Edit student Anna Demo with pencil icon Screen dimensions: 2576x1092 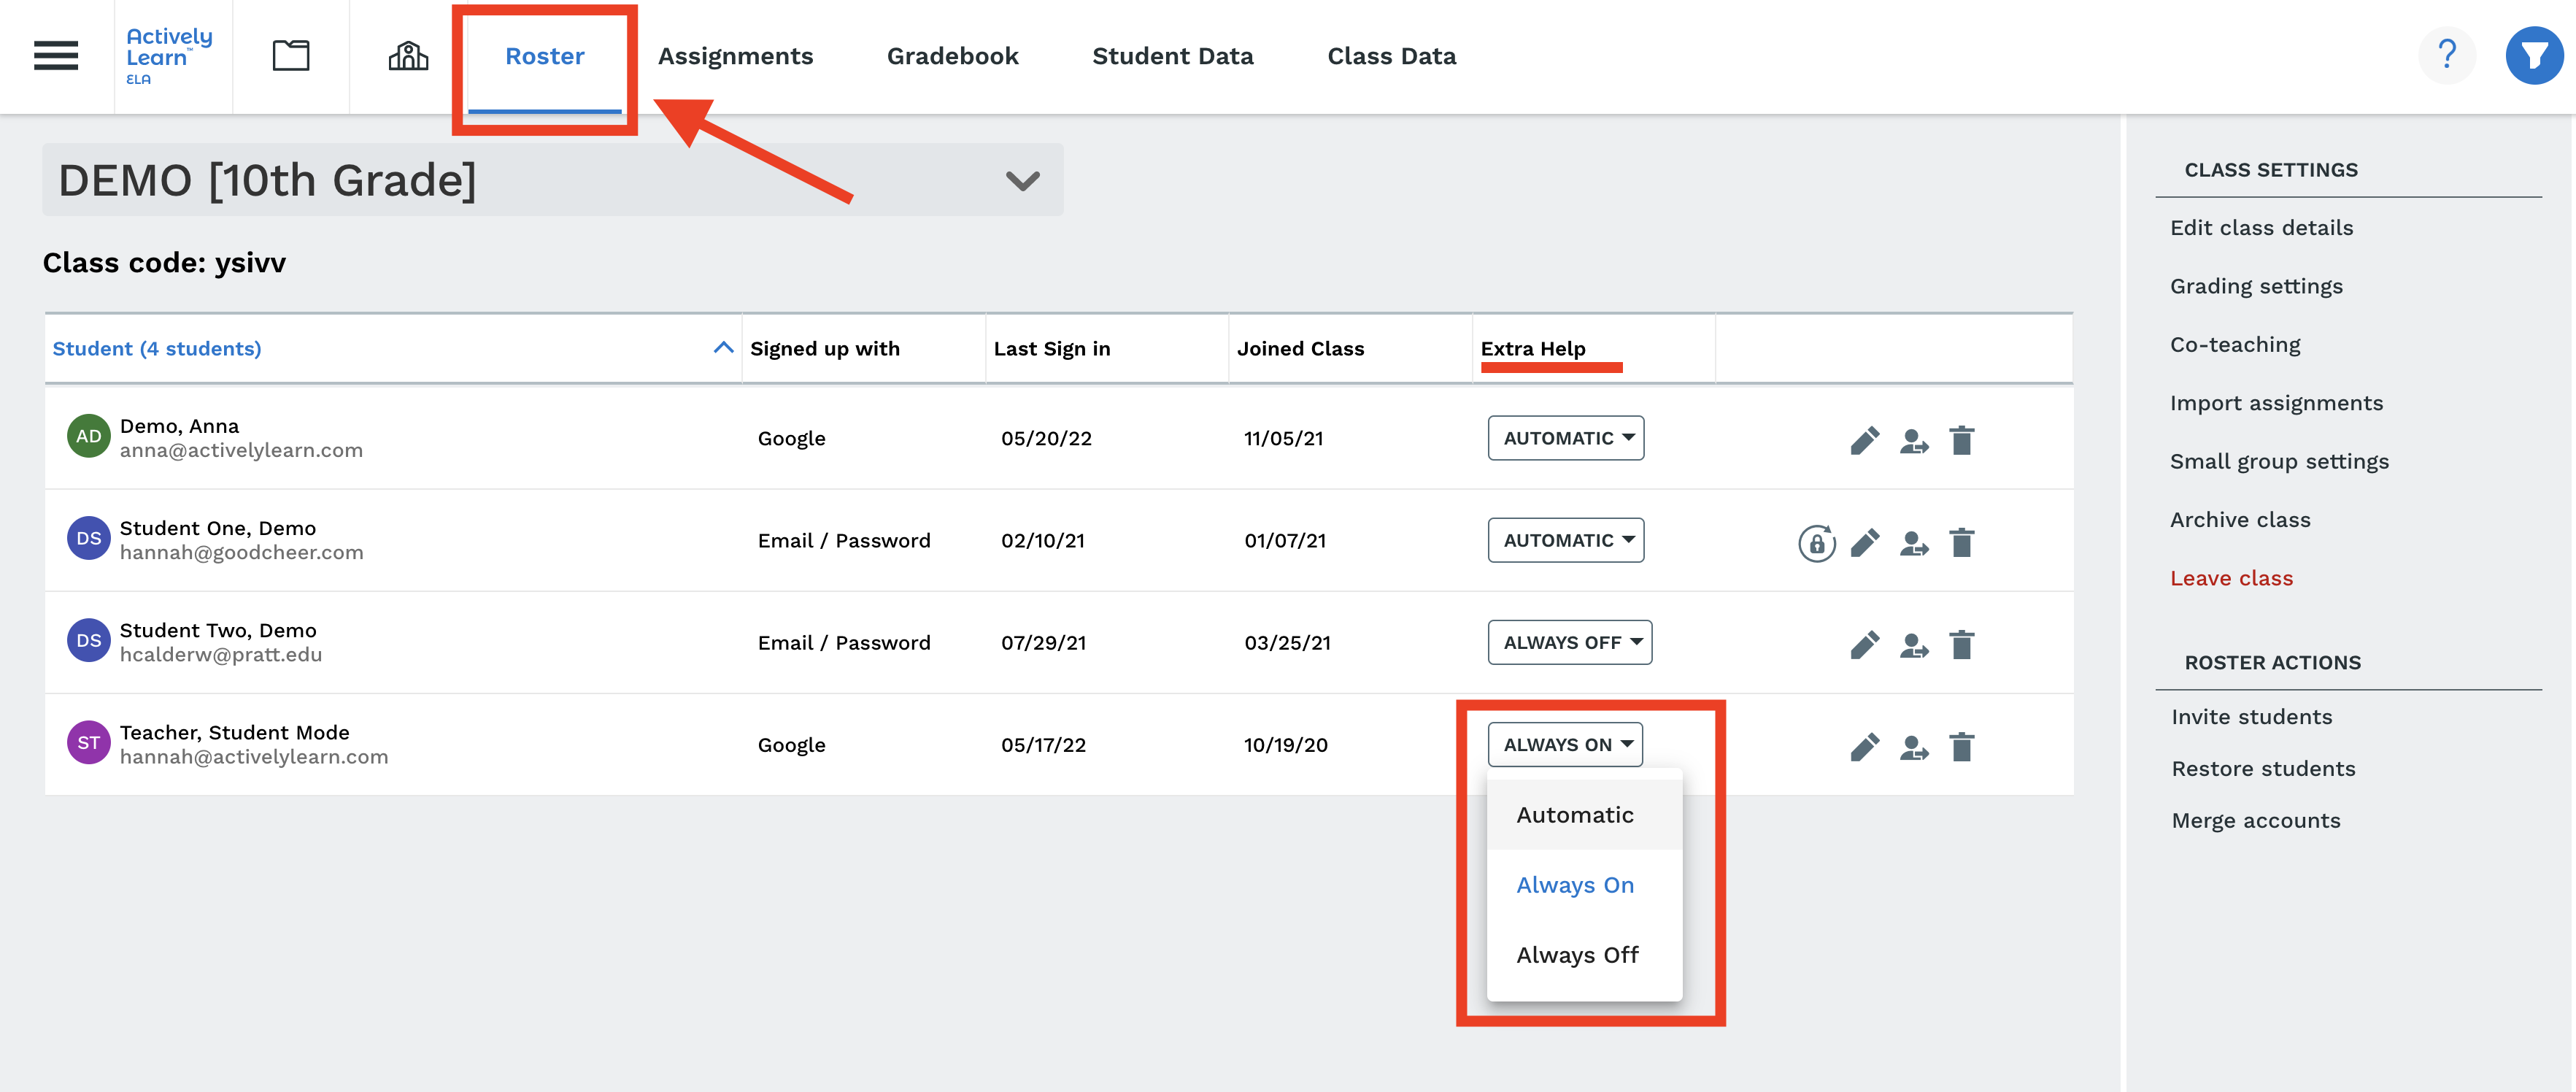pyautogui.click(x=1865, y=440)
